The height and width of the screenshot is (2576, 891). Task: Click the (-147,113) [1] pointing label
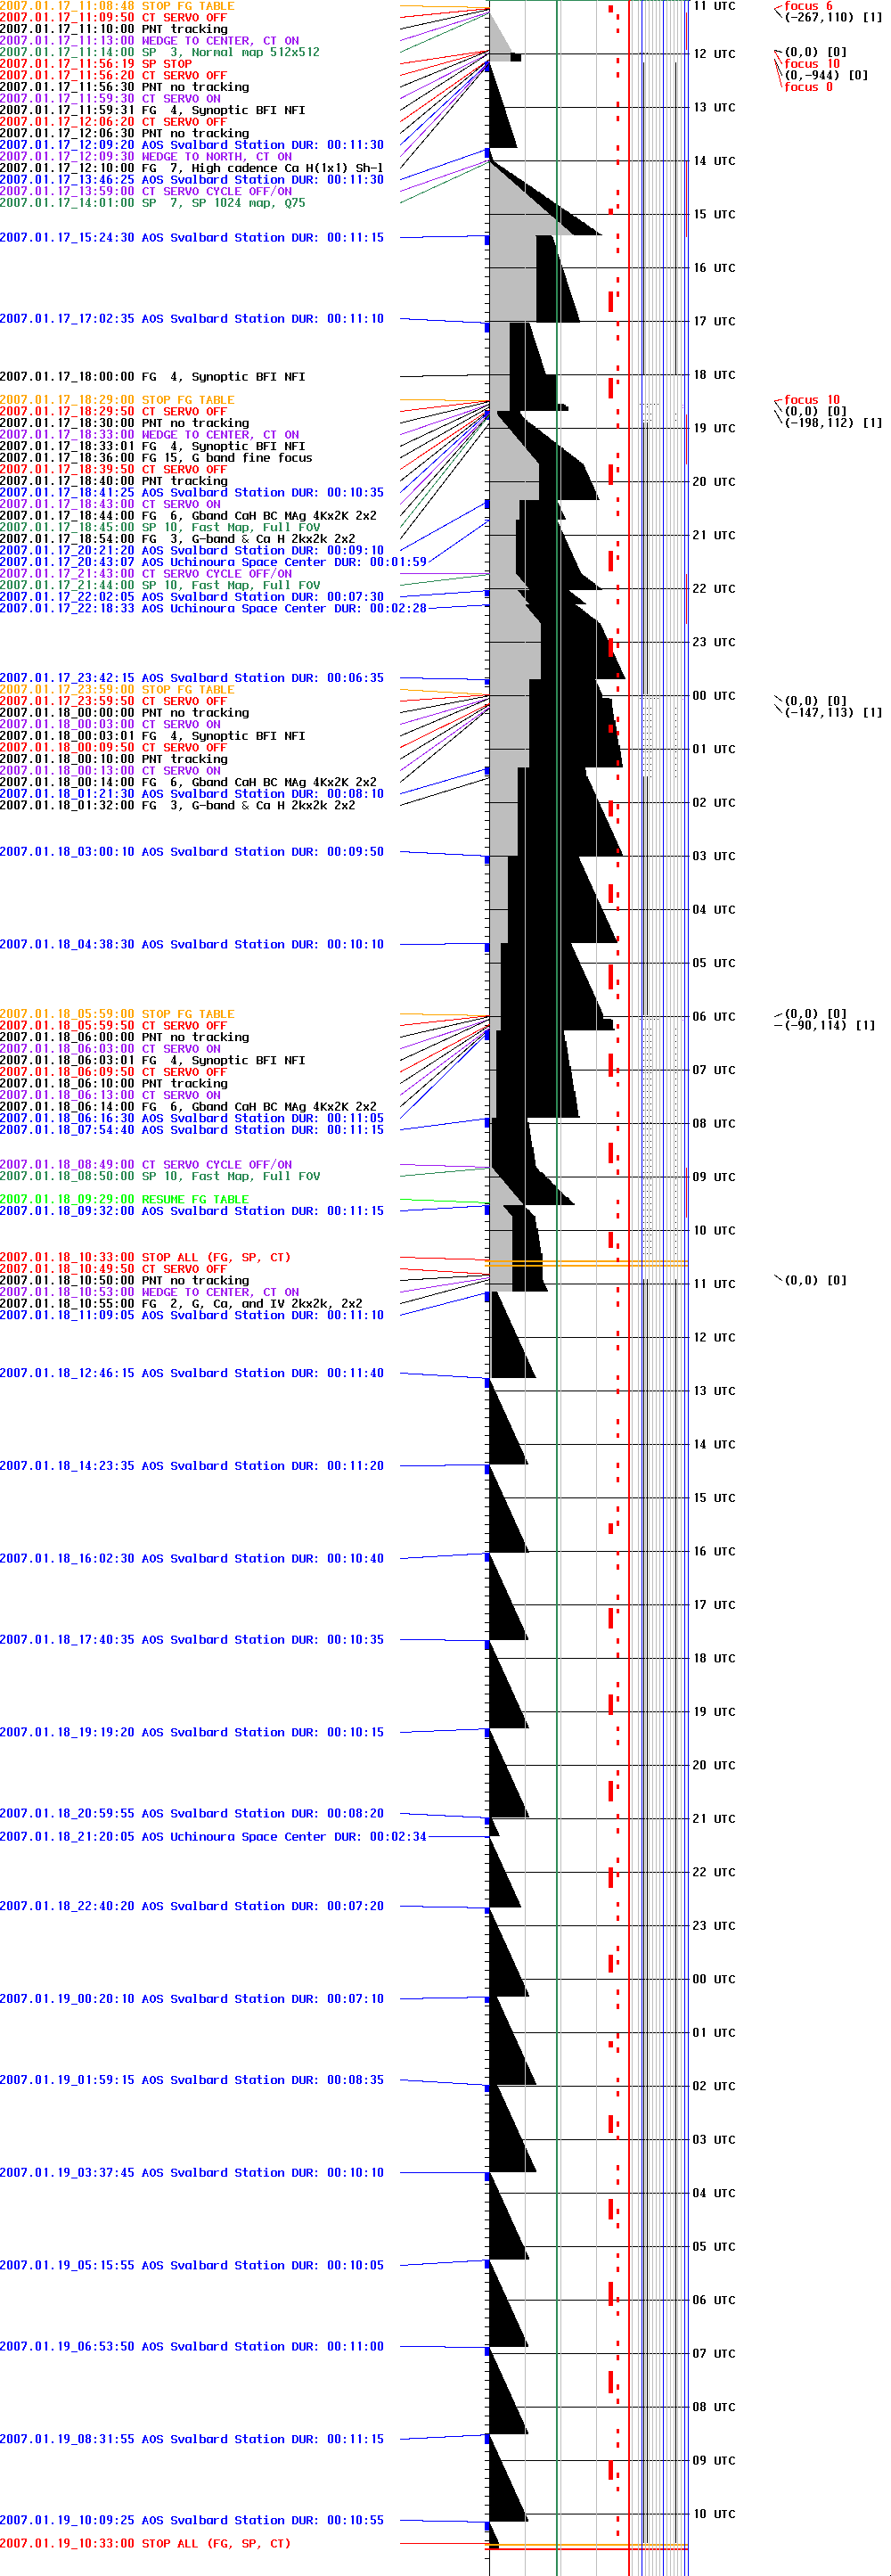click(x=832, y=712)
